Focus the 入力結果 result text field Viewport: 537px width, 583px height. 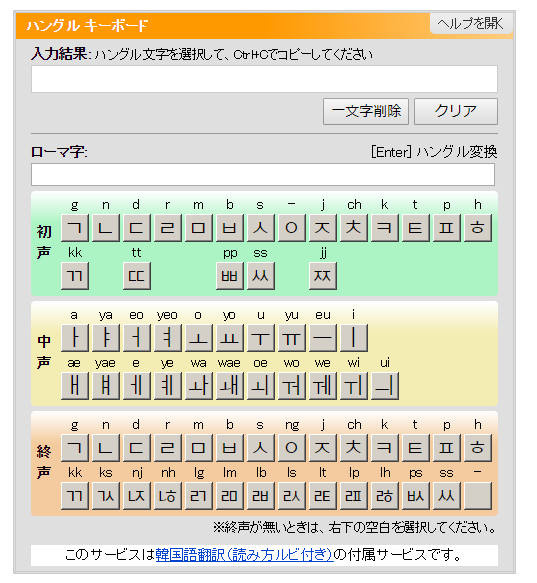[264, 79]
